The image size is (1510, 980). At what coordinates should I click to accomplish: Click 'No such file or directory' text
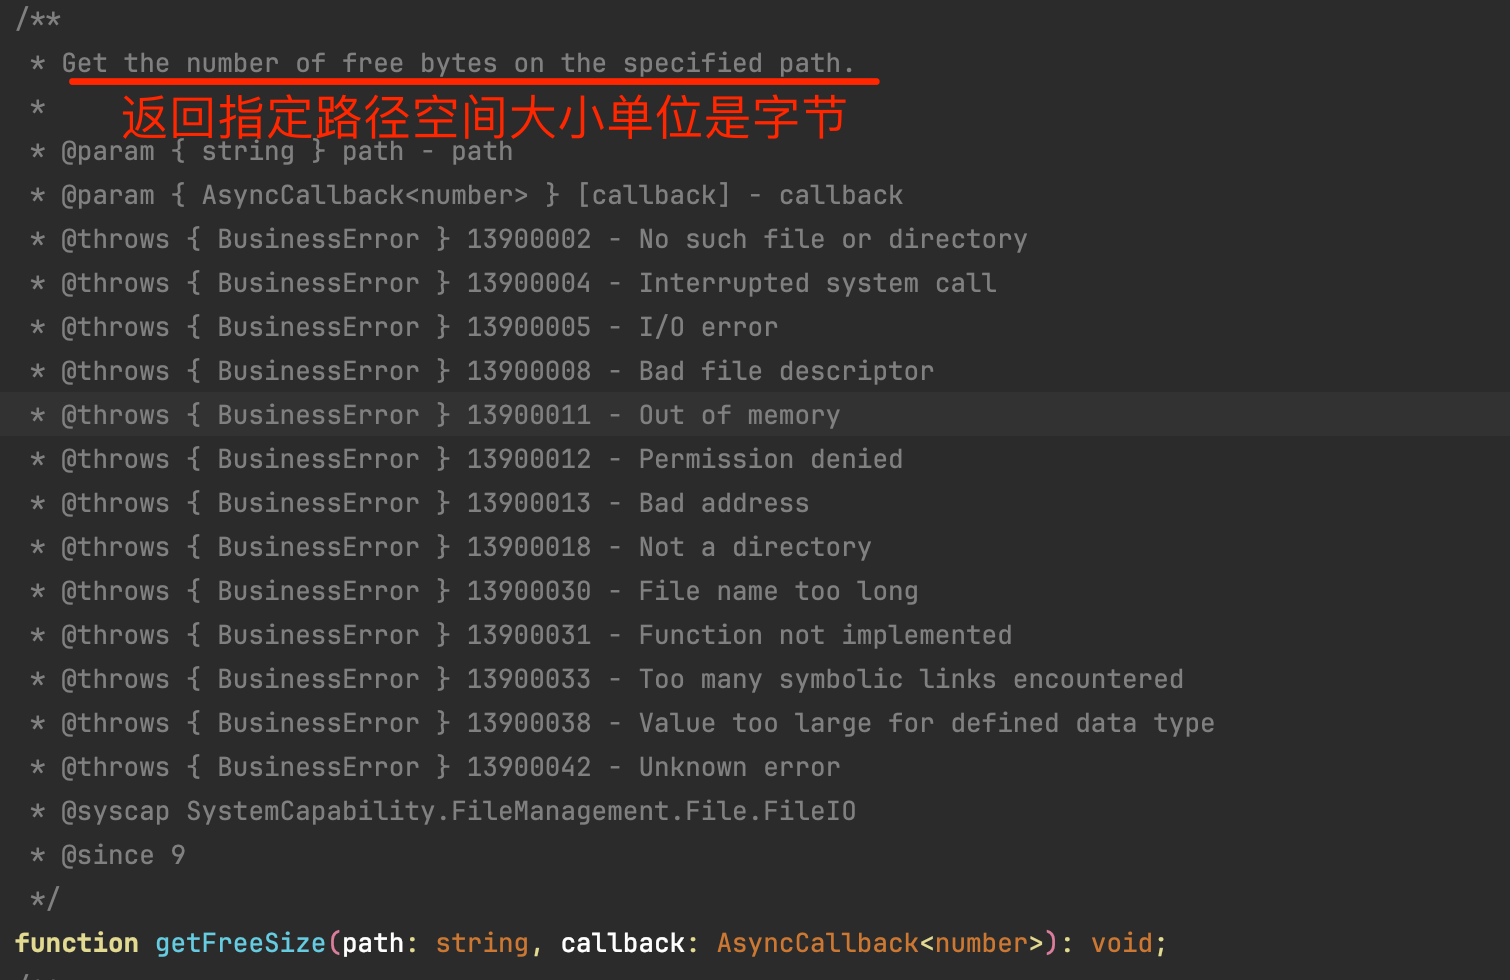[833, 239]
